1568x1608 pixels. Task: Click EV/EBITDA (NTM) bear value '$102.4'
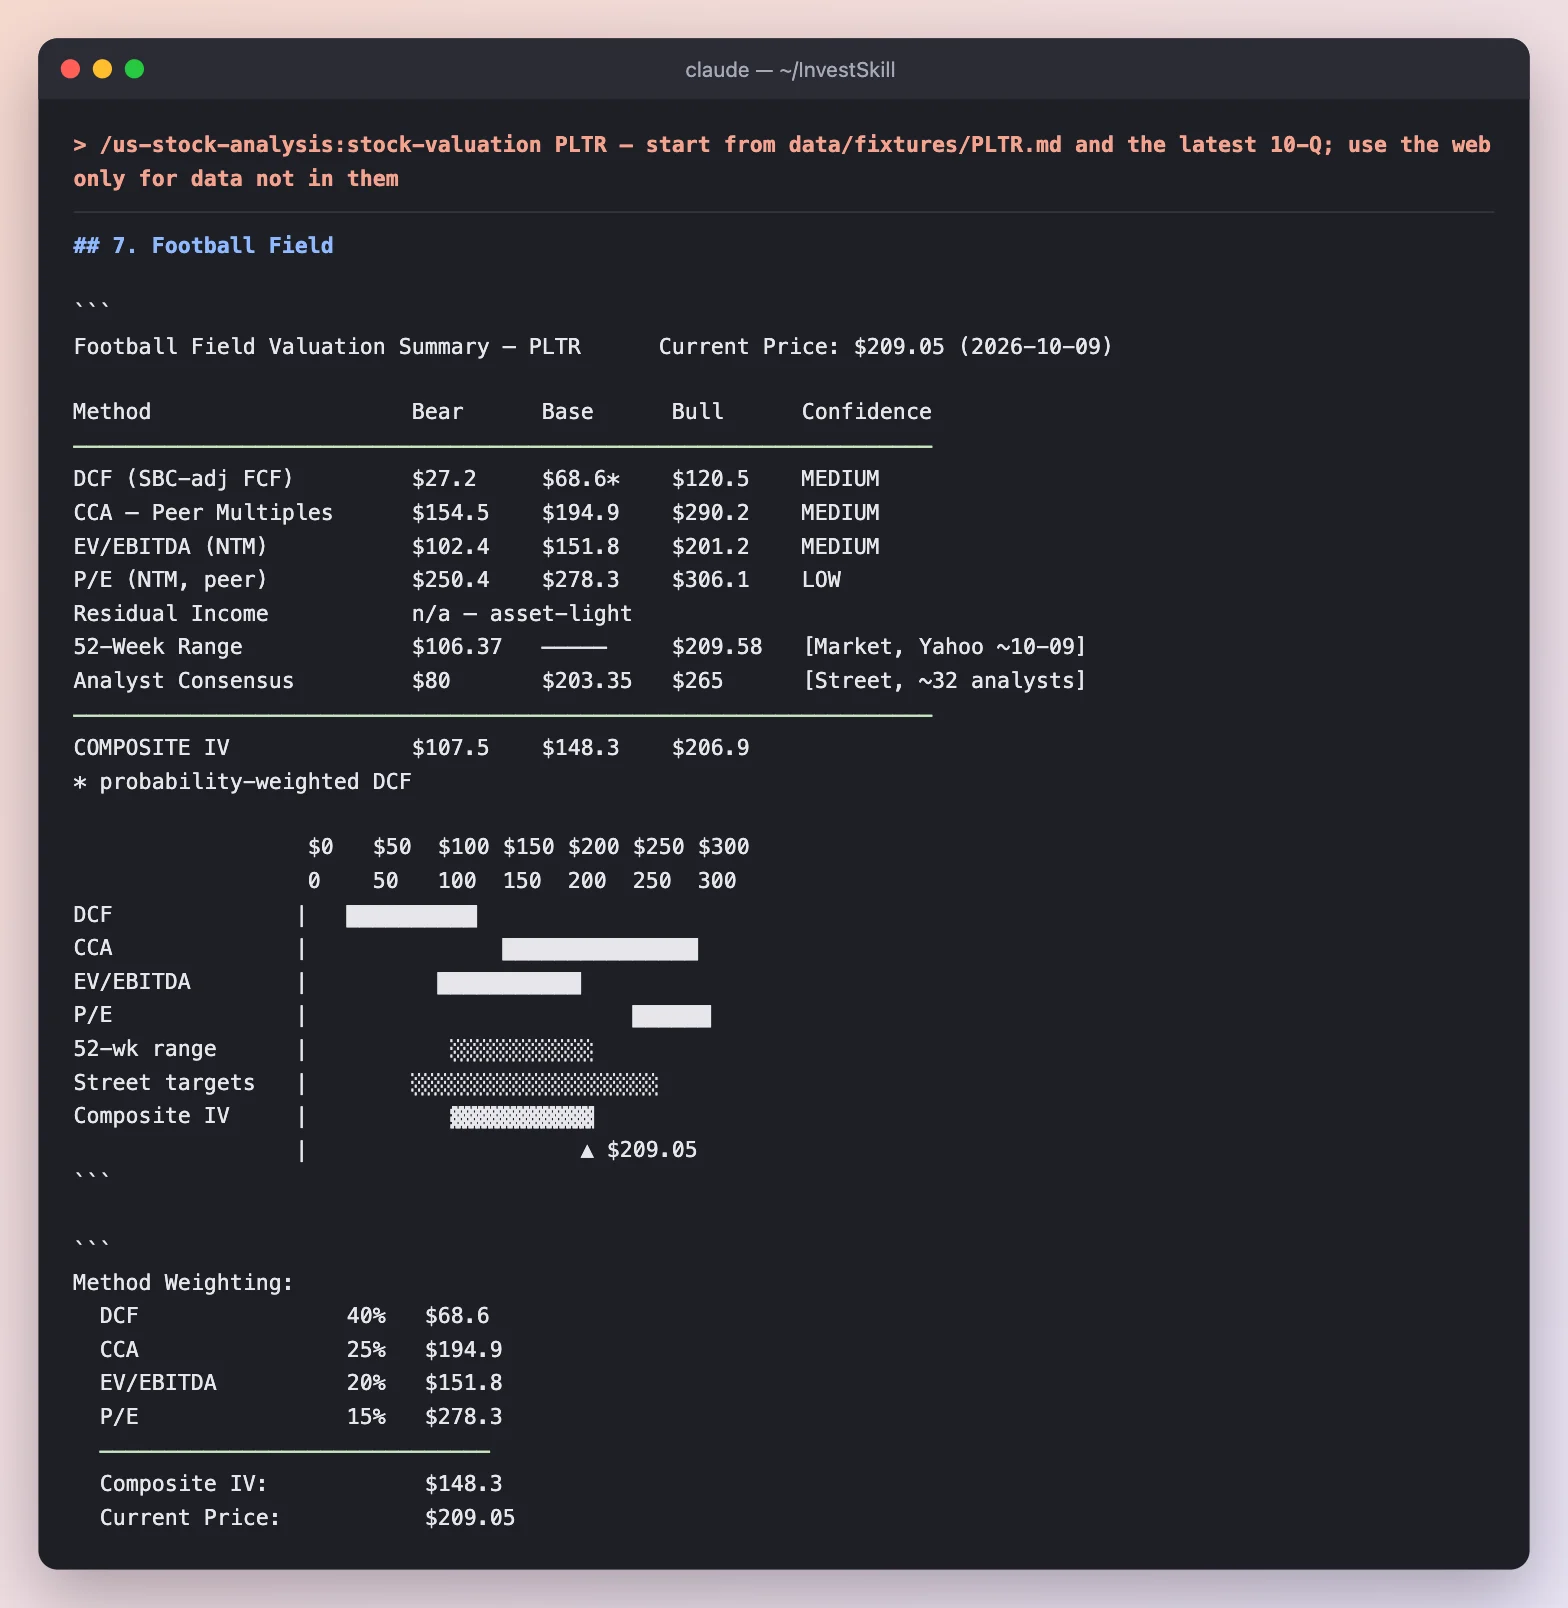(x=450, y=547)
